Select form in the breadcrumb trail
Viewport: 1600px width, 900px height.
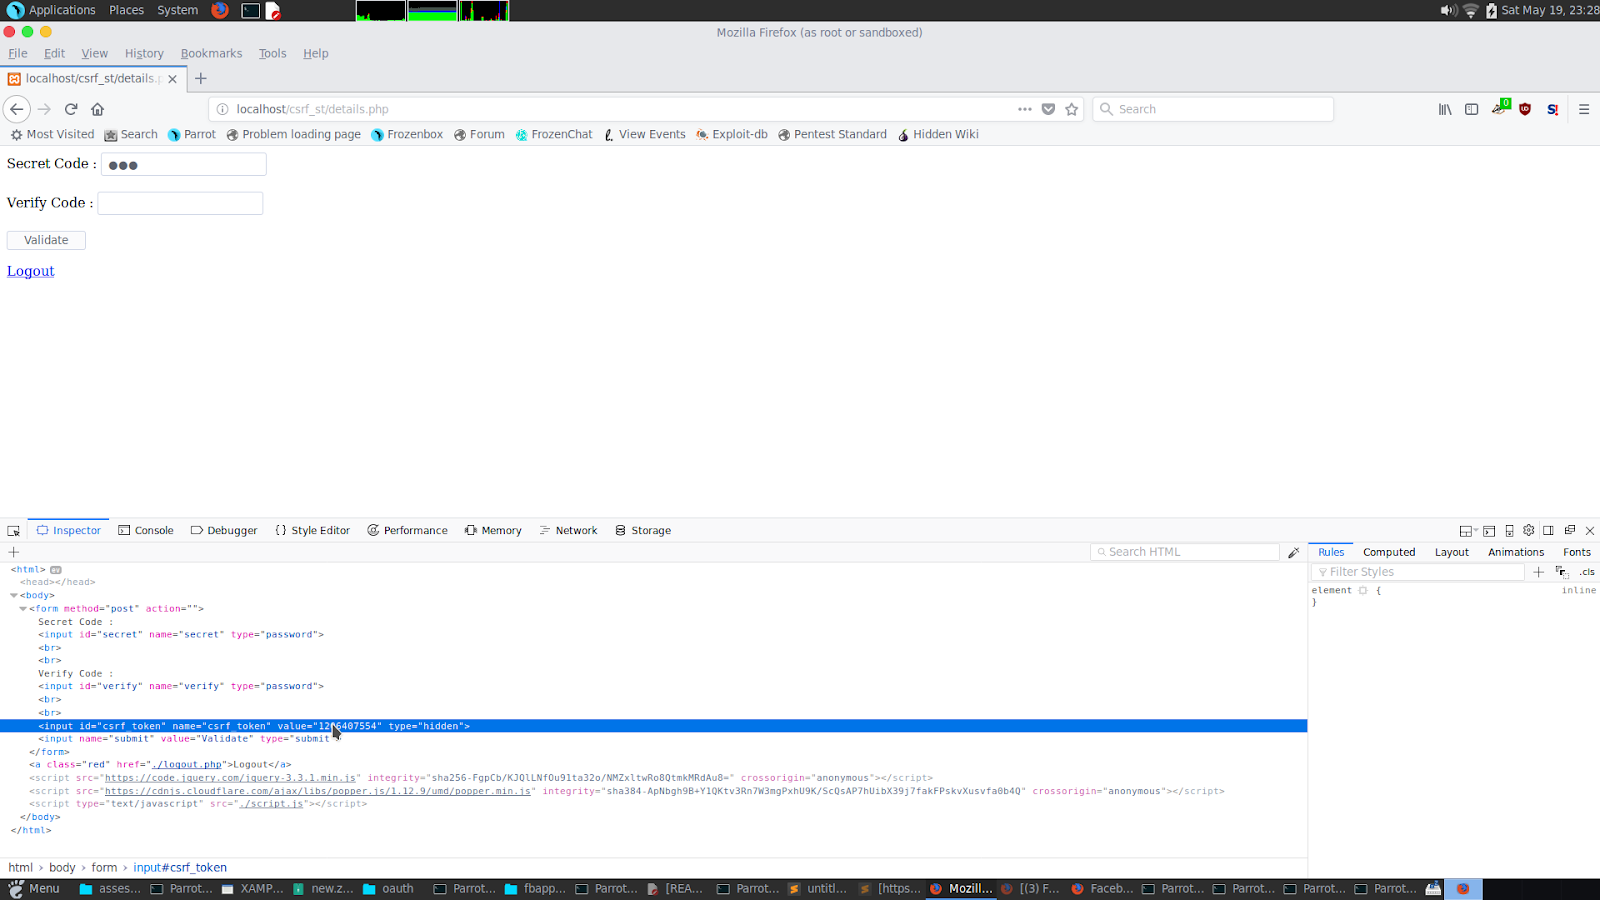pyautogui.click(x=104, y=868)
